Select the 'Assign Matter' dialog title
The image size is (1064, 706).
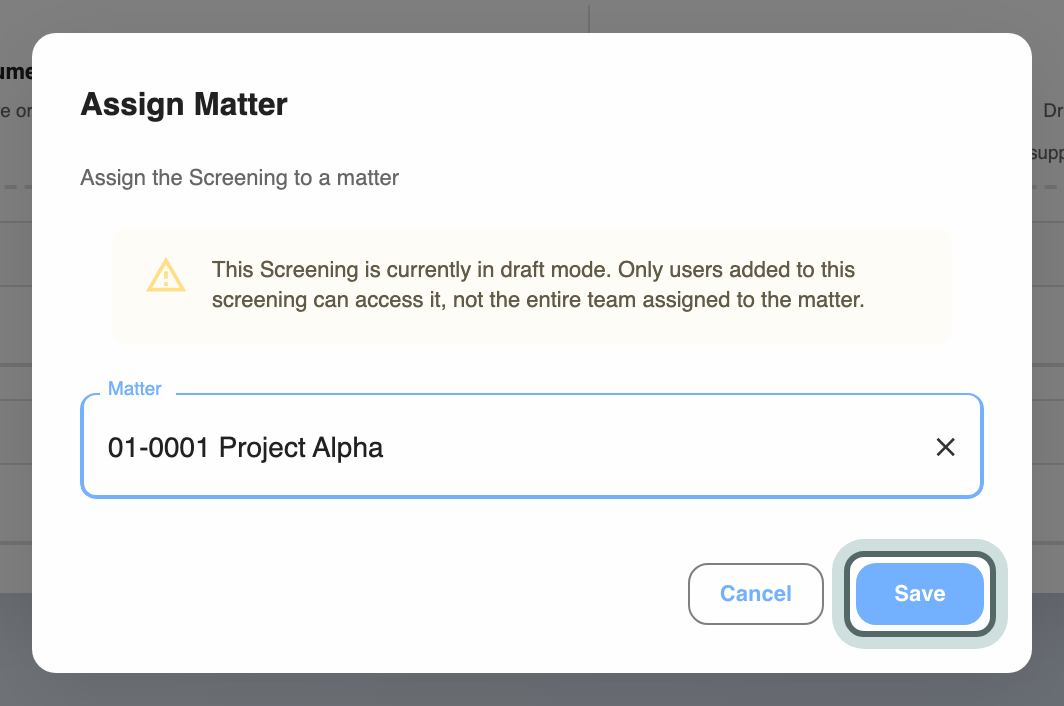184,105
